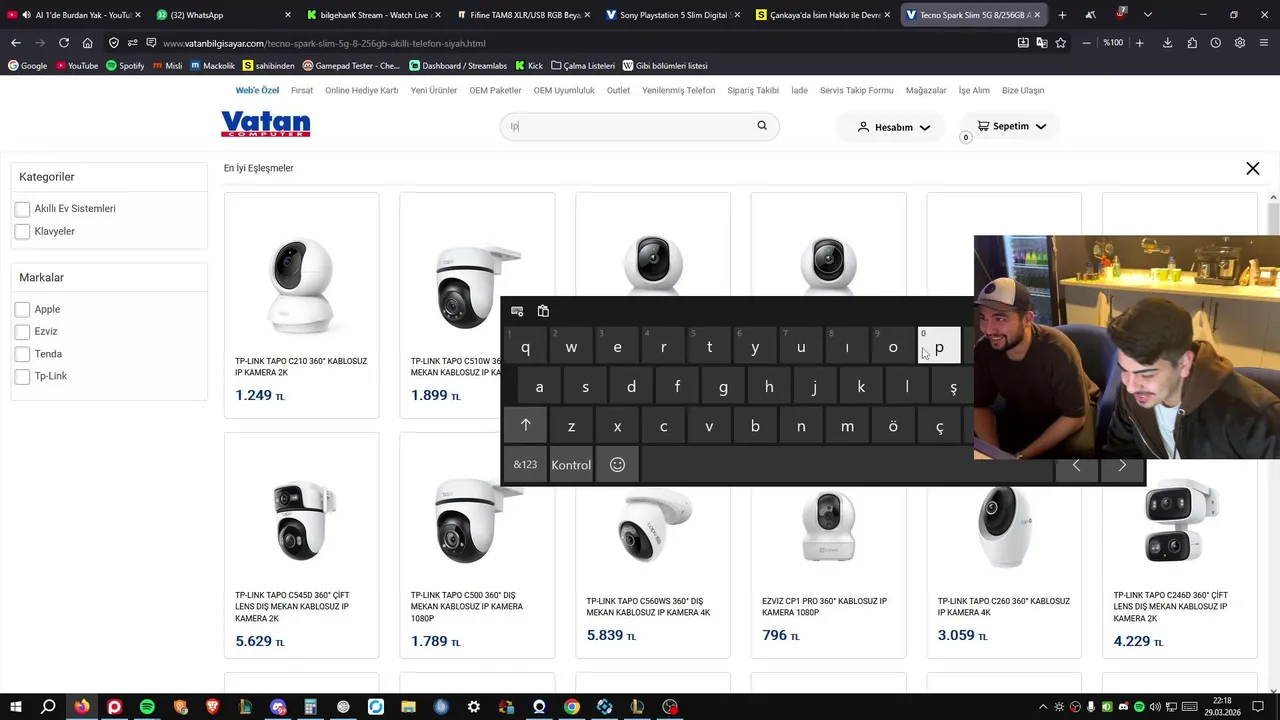The image size is (1280, 720).
Task: Click the search magnifier icon in Vatan search bar
Action: (x=762, y=126)
